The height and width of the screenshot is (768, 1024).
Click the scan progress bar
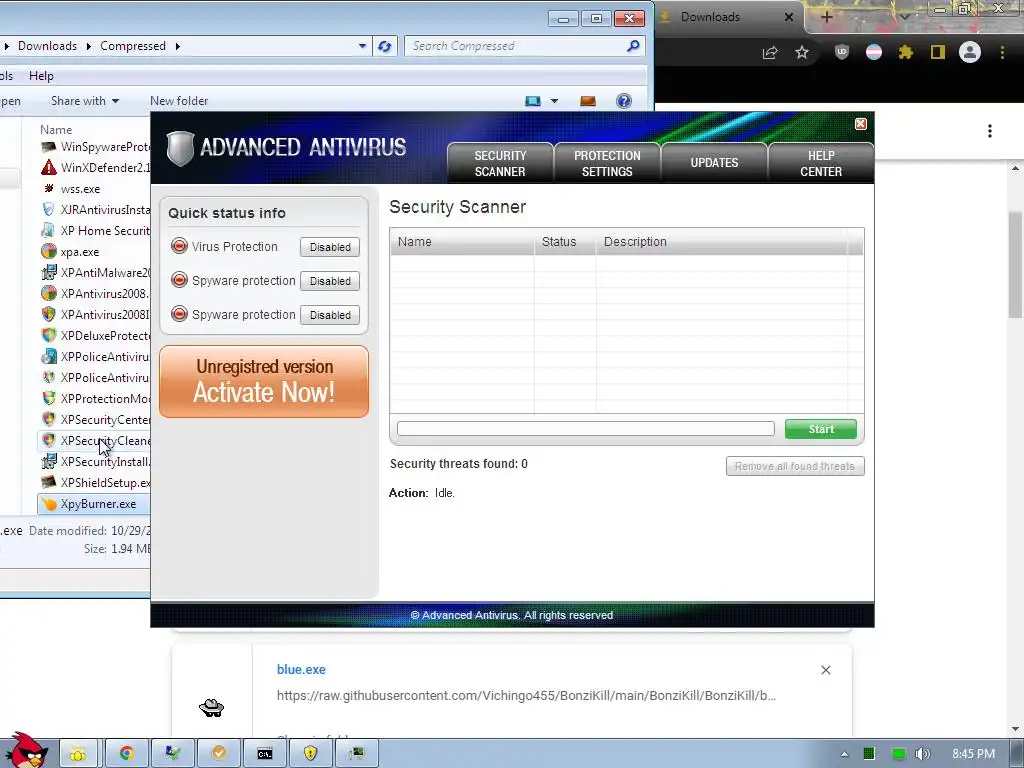point(586,428)
